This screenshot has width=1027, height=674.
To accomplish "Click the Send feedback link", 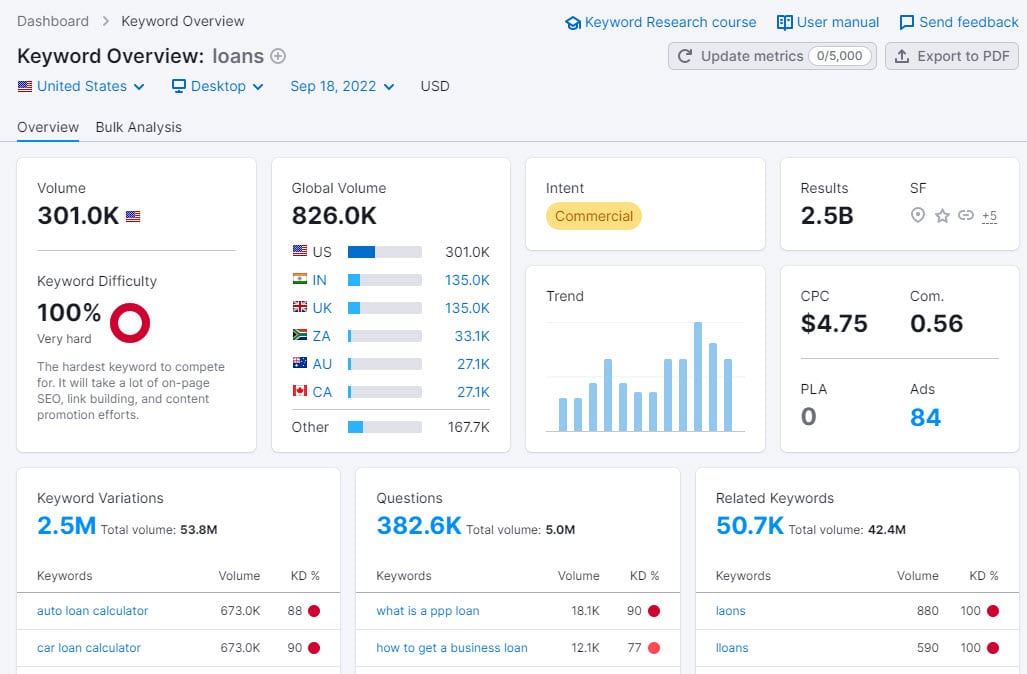I will coord(959,22).
